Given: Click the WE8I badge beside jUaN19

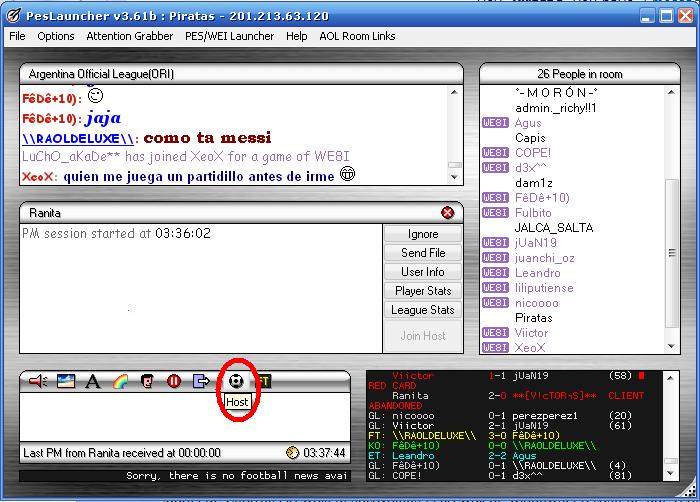Looking at the screenshot, I should (x=495, y=243).
